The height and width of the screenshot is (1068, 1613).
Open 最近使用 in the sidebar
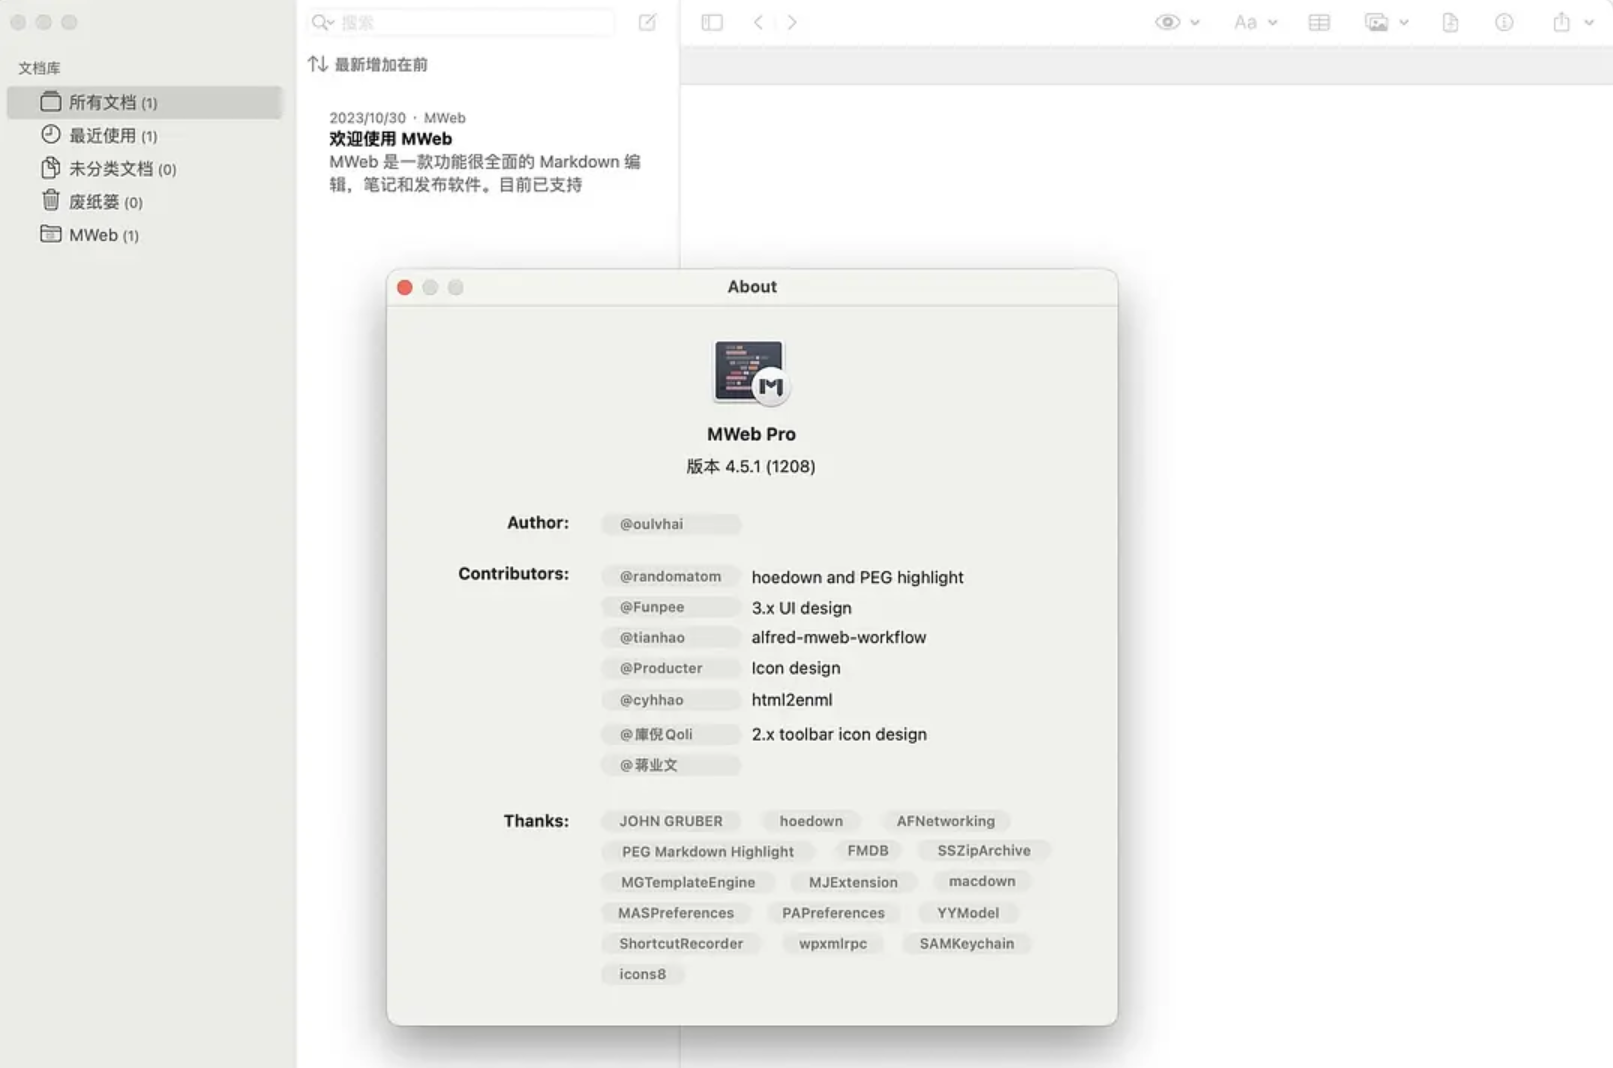click(144, 135)
